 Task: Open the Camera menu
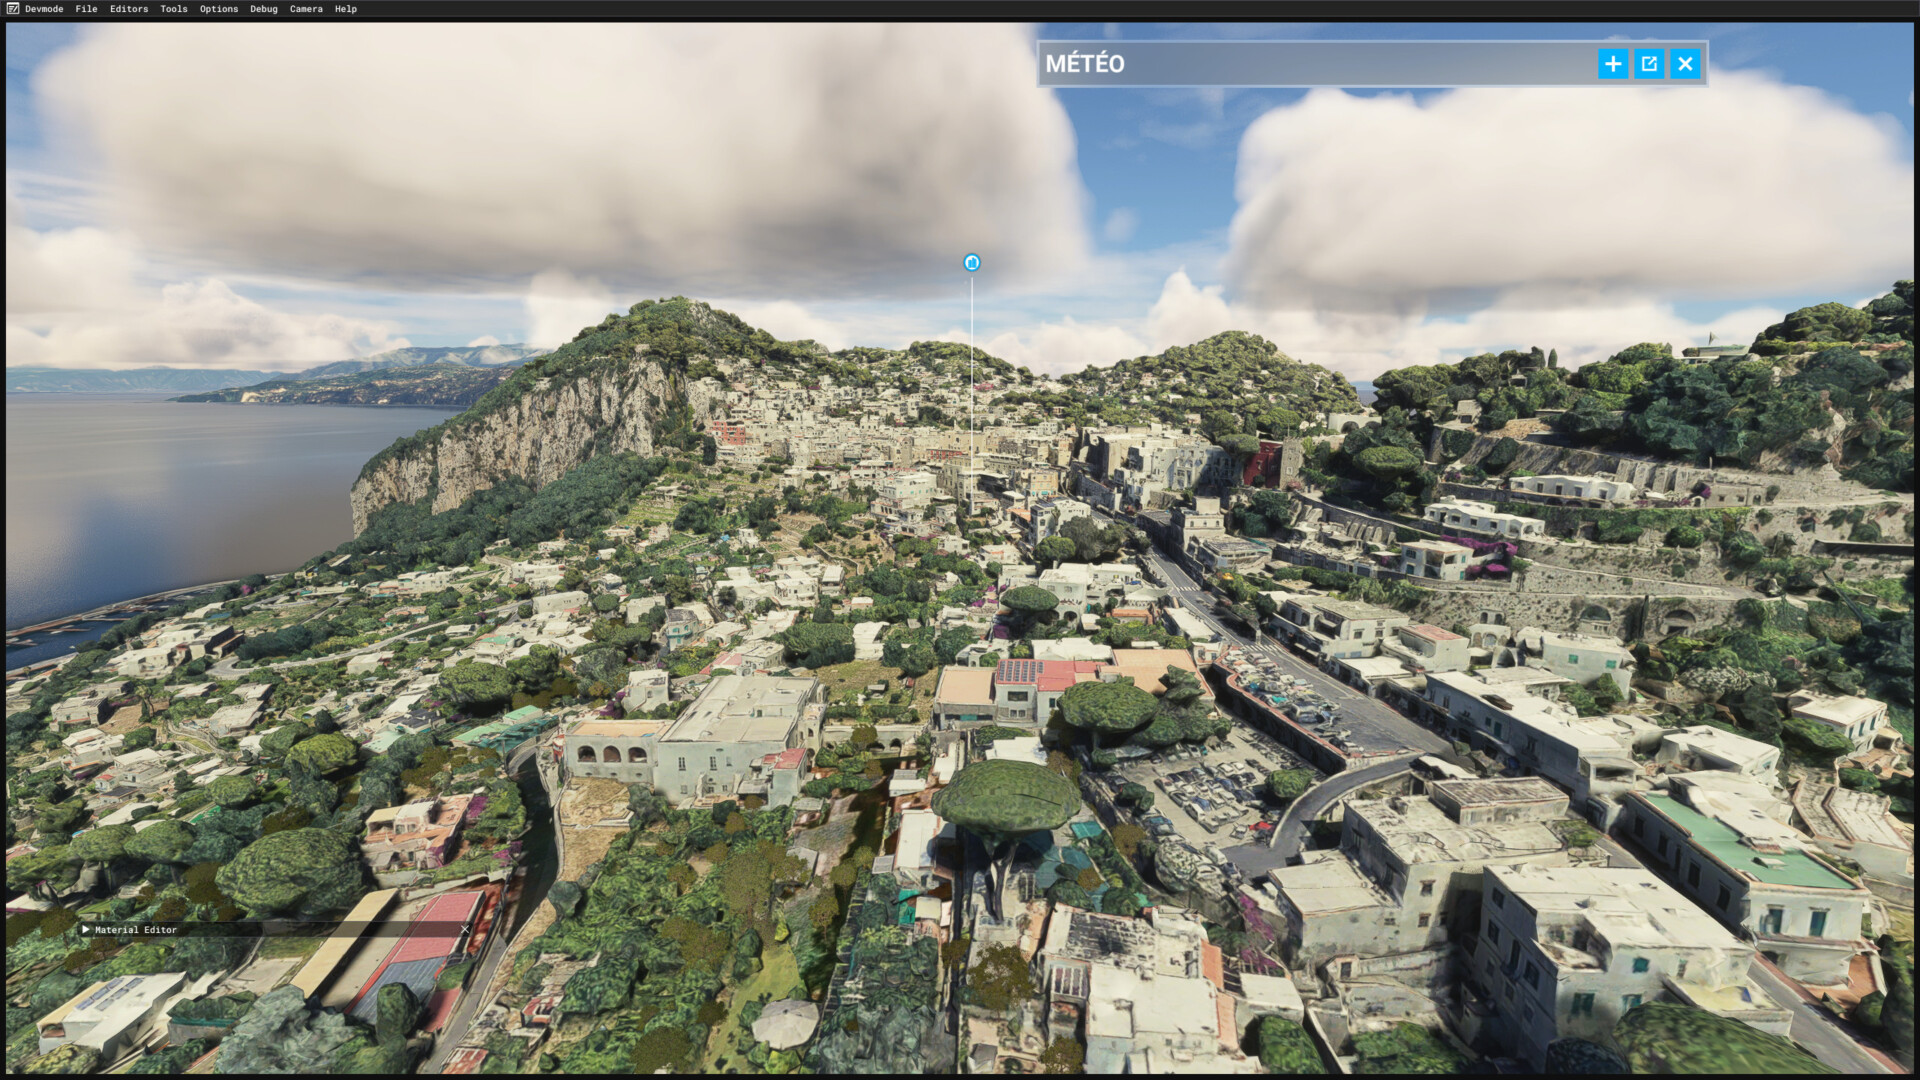point(306,9)
